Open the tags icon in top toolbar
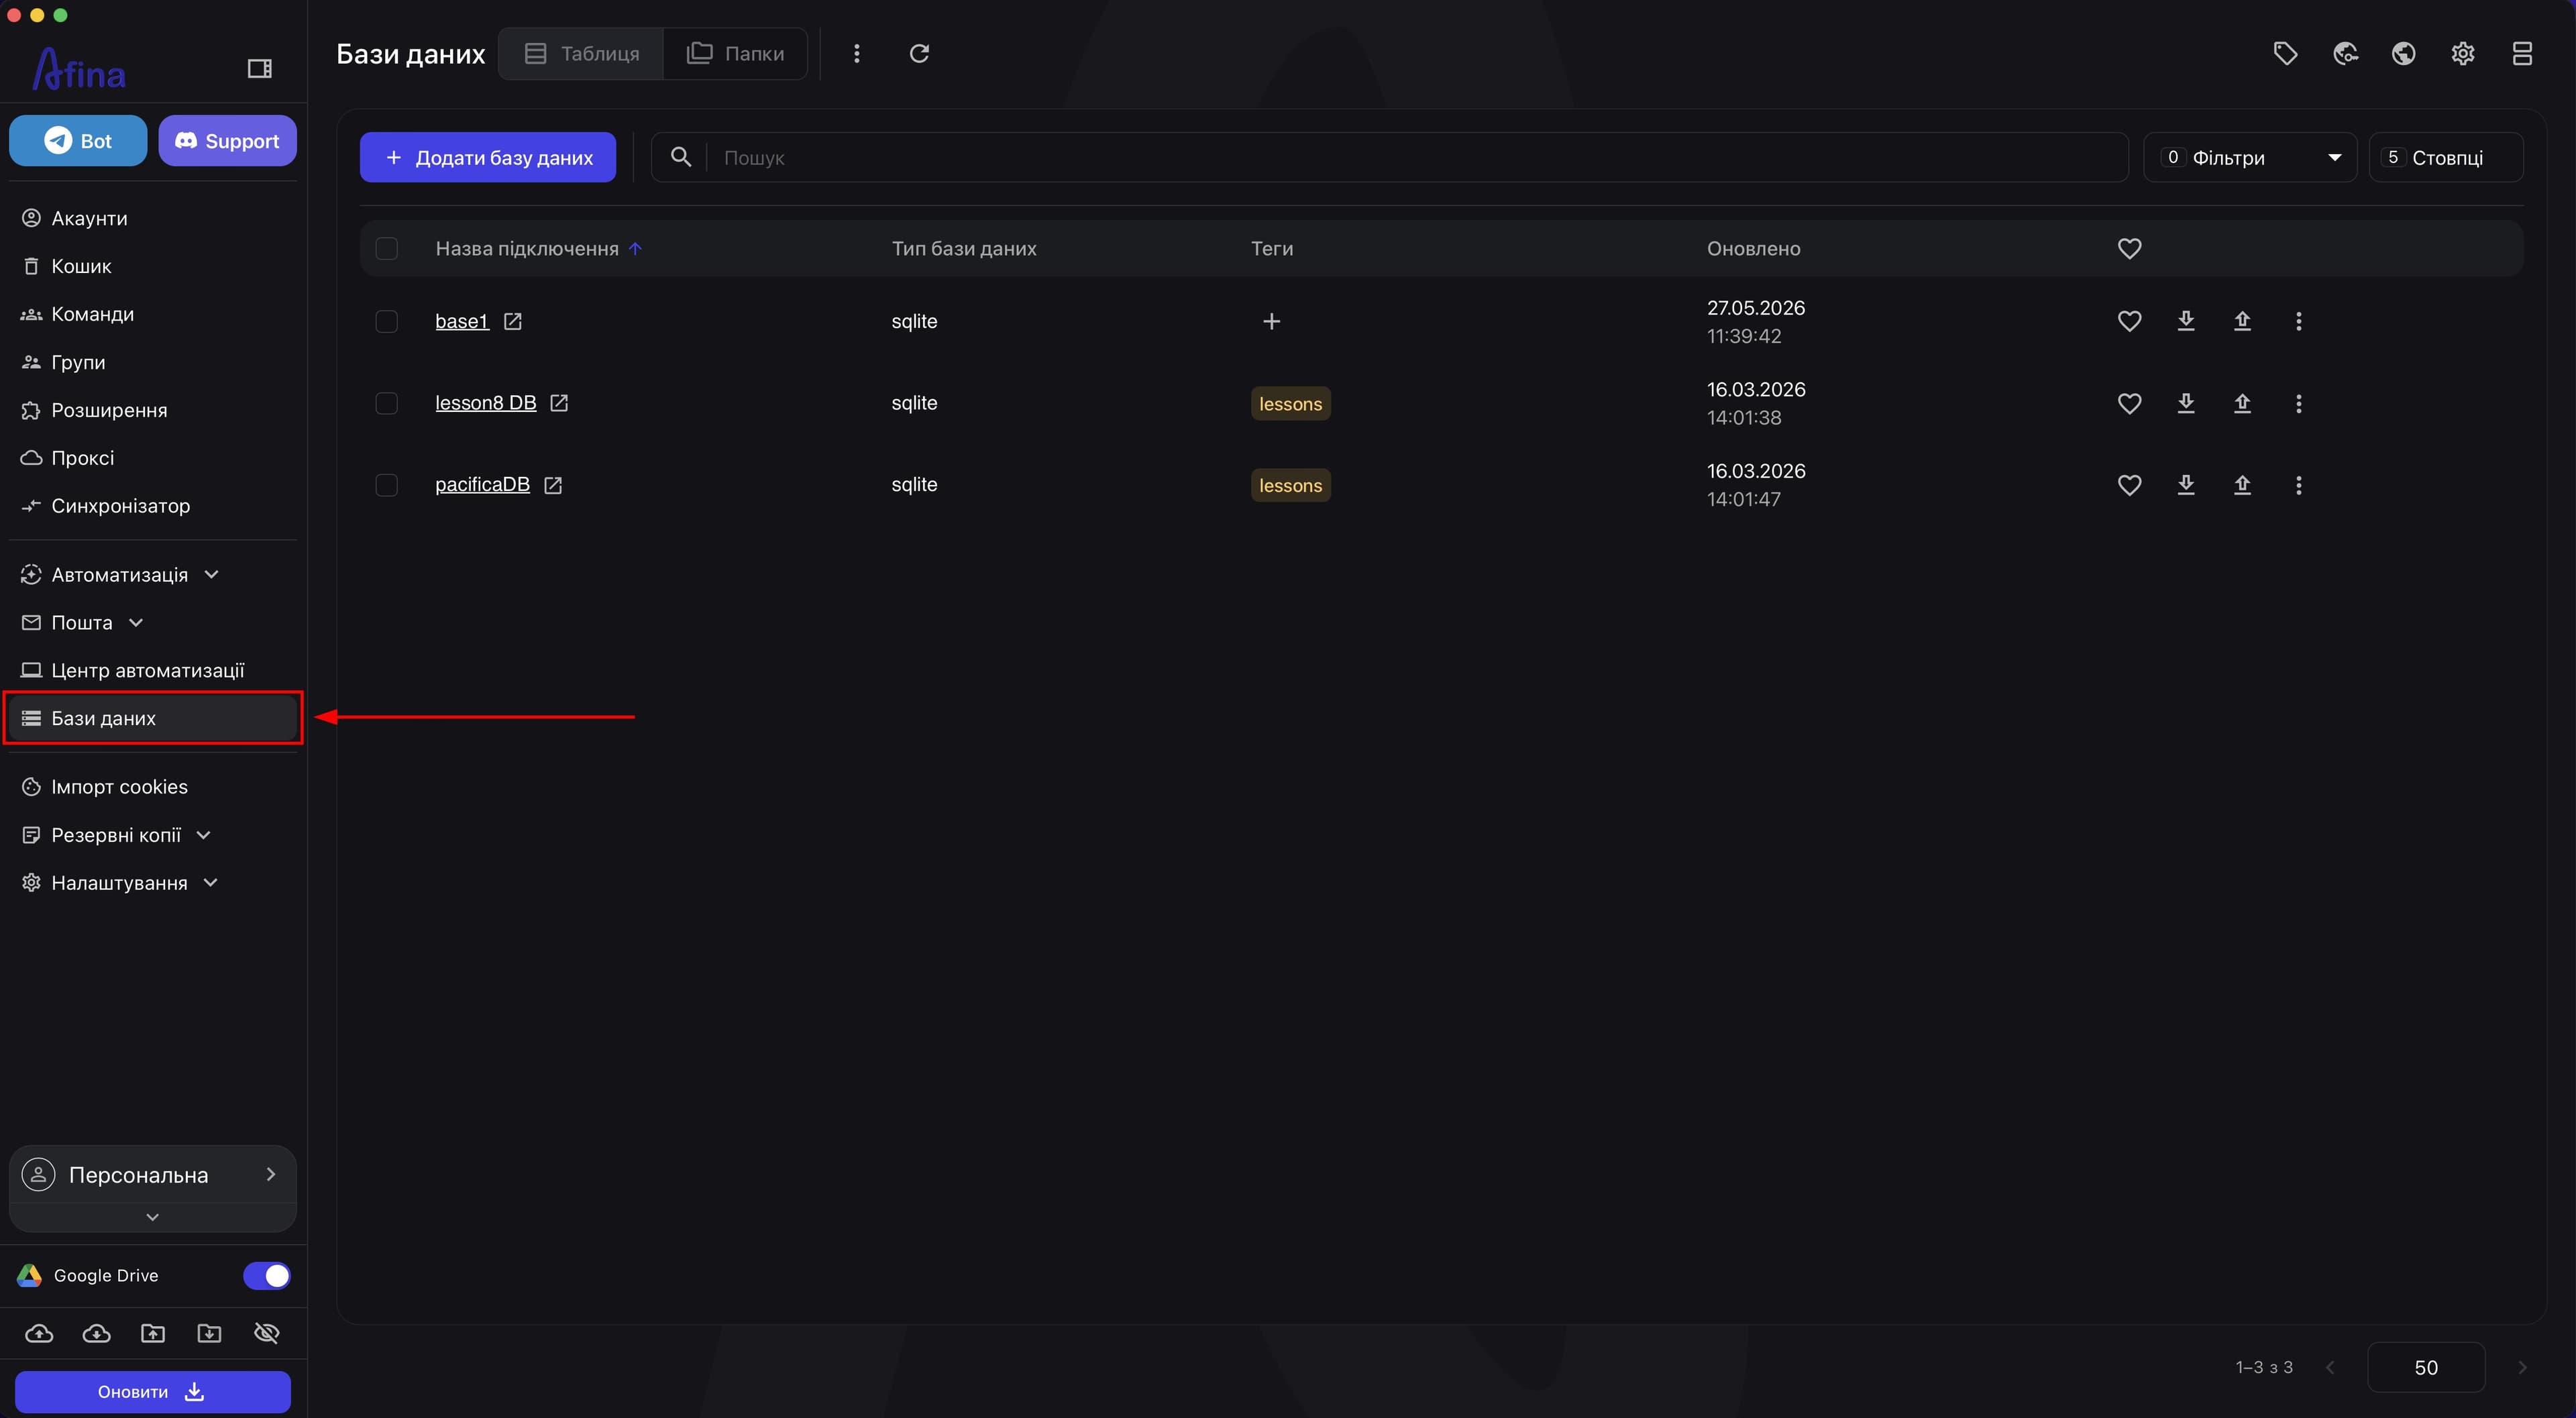The height and width of the screenshot is (1418, 2576). point(2285,53)
